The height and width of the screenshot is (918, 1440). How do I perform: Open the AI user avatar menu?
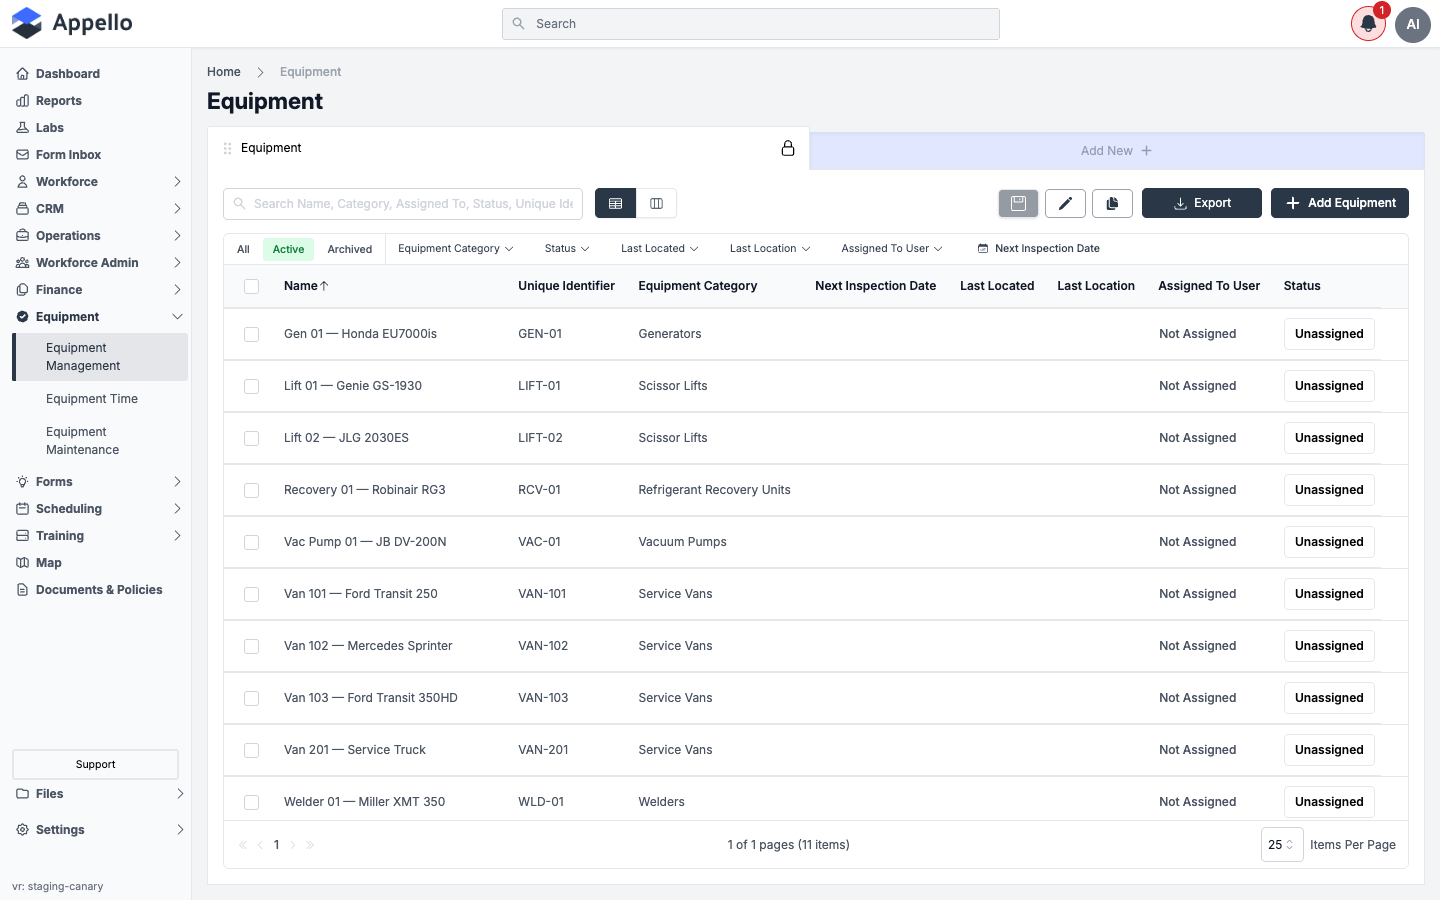pyautogui.click(x=1413, y=24)
